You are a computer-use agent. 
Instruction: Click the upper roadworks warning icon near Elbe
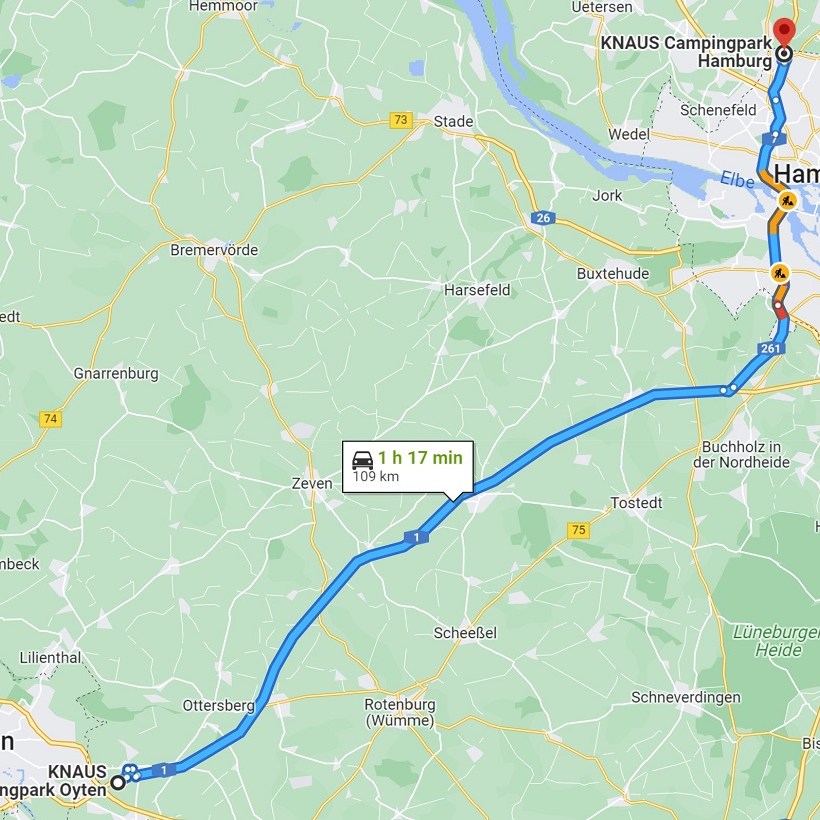(787, 200)
